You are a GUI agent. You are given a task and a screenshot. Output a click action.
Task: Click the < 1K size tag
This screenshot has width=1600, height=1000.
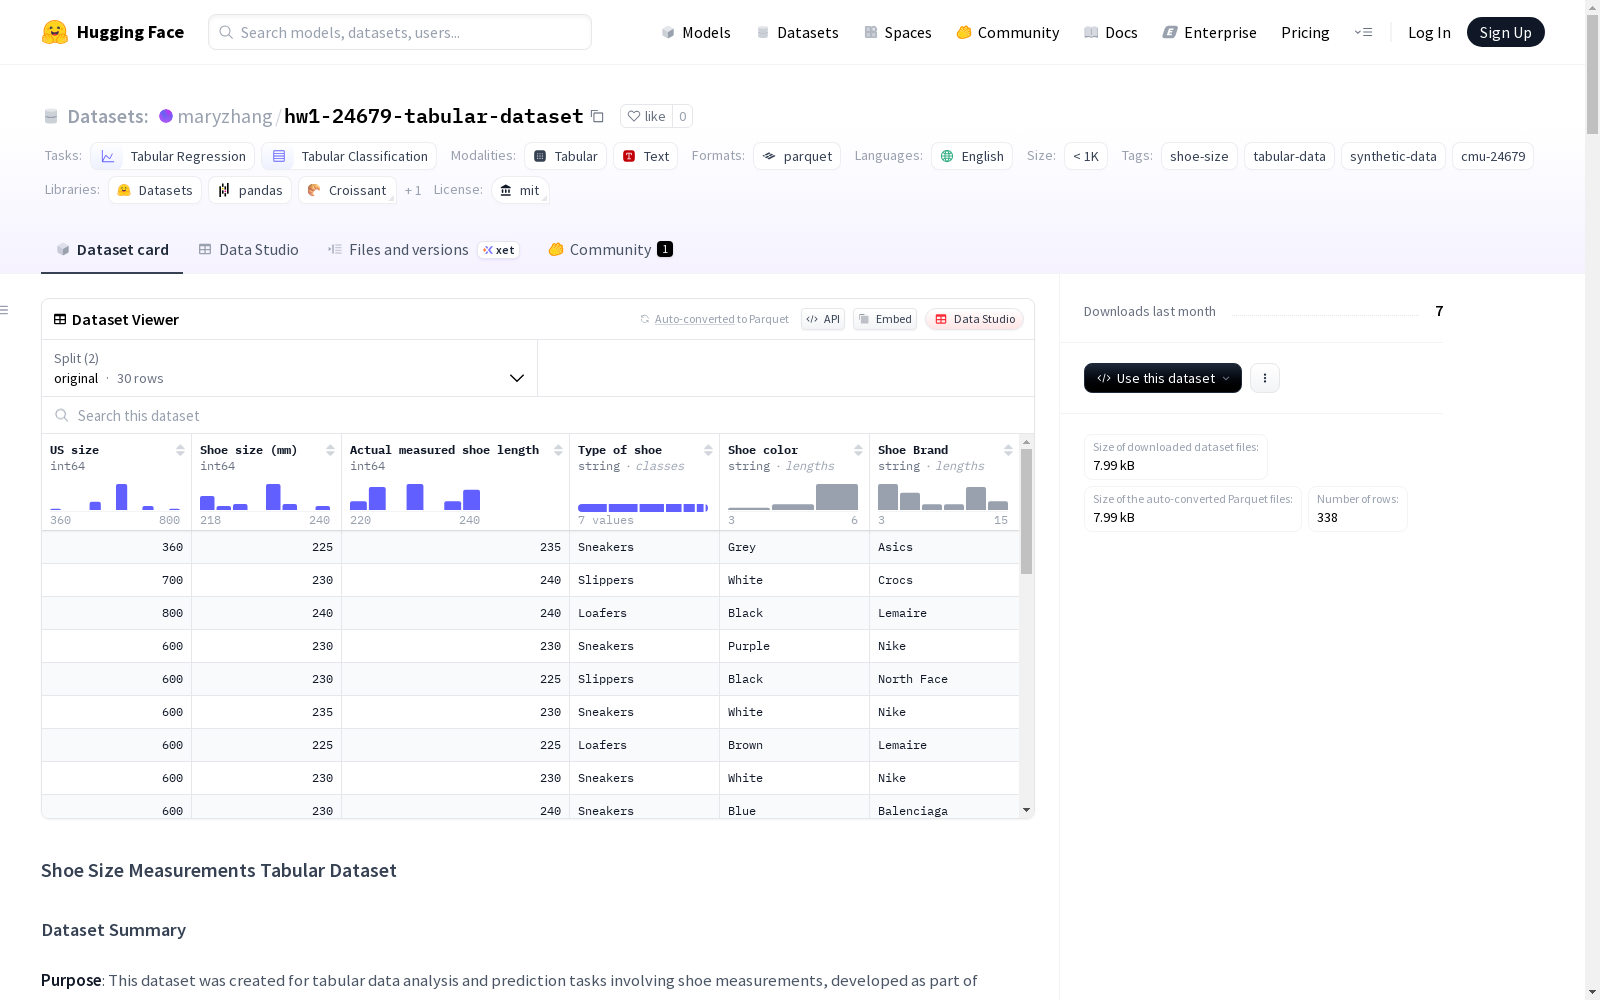point(1086,156)
